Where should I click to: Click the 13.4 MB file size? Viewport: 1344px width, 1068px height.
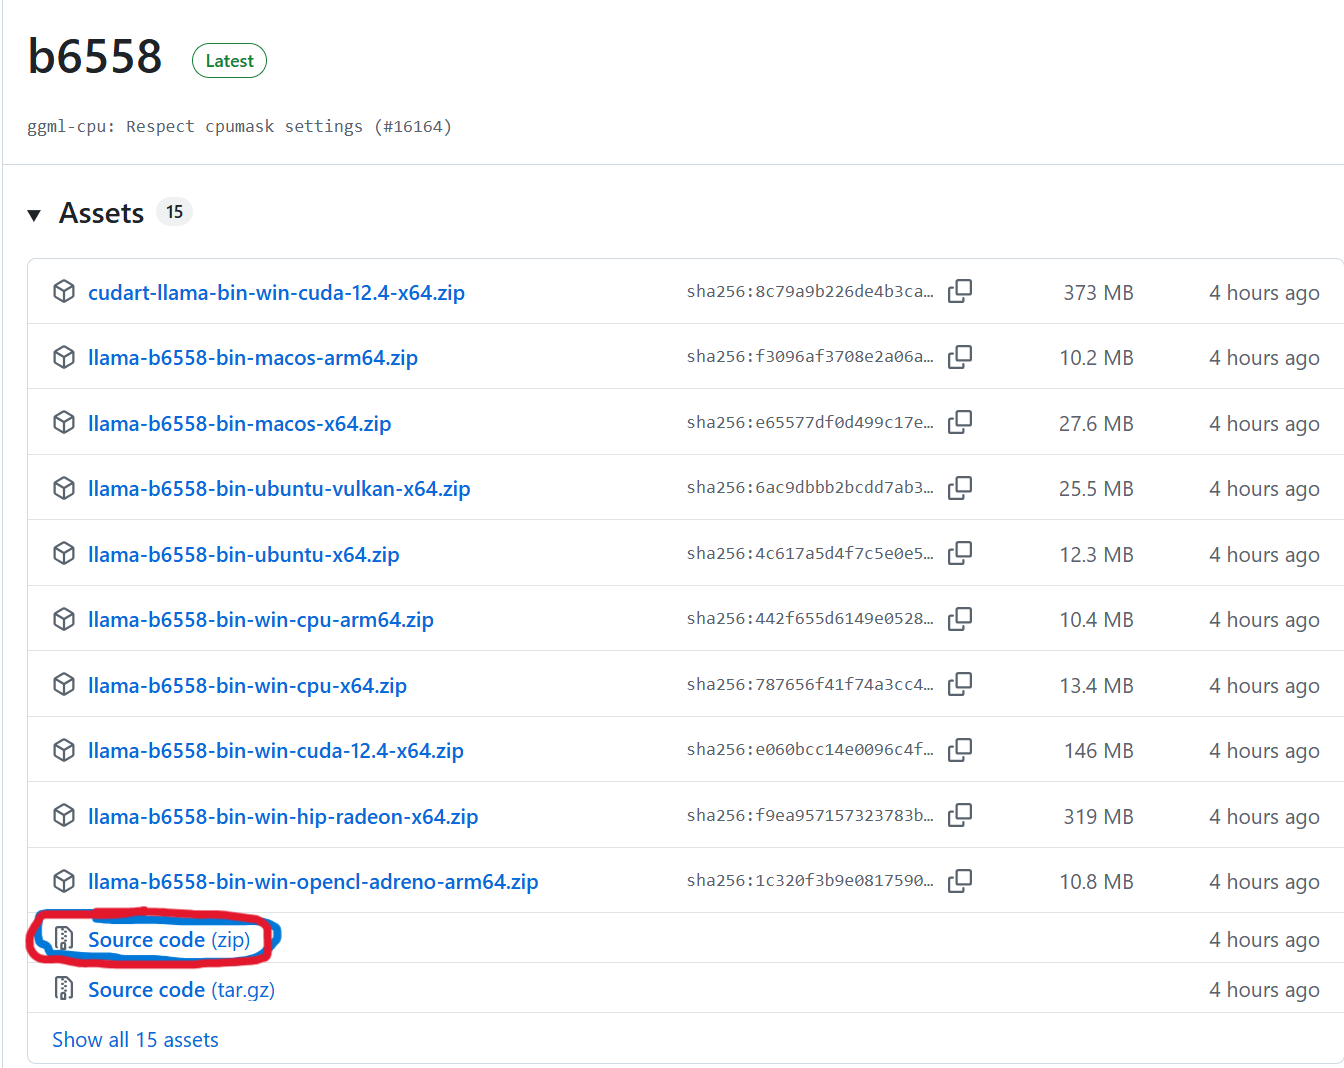point(1096,686)
